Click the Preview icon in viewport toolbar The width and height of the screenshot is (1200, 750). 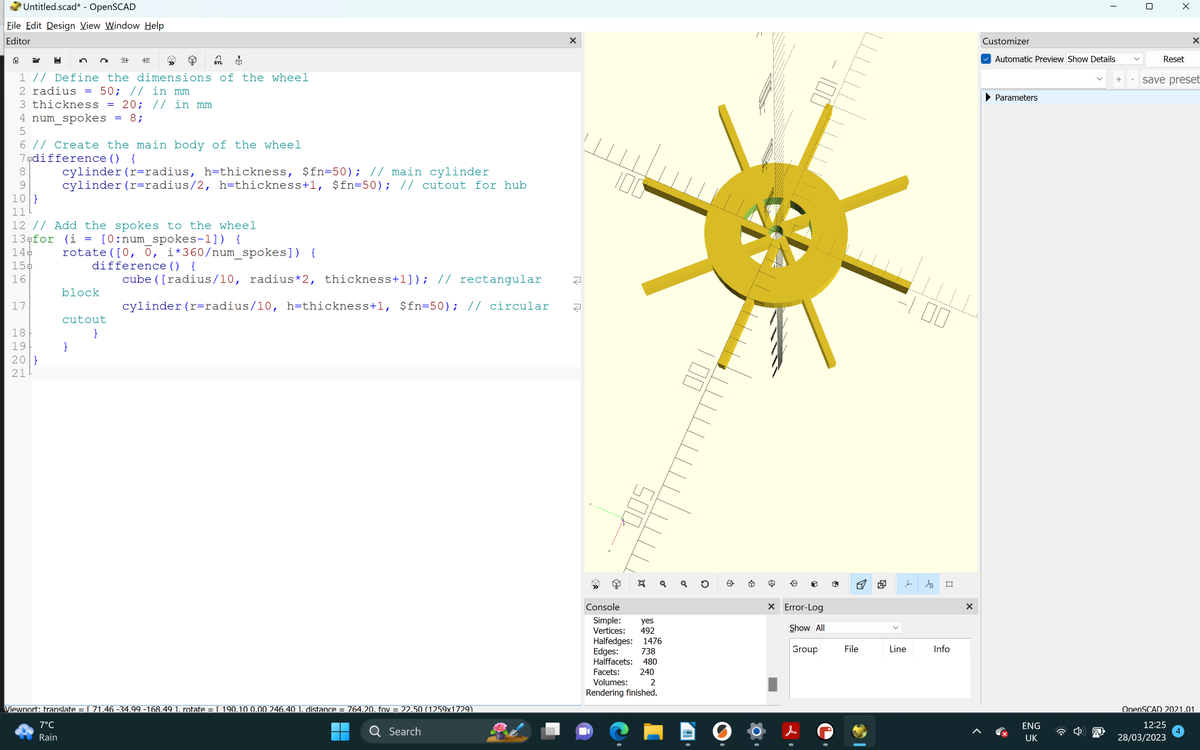click(595, 584)
